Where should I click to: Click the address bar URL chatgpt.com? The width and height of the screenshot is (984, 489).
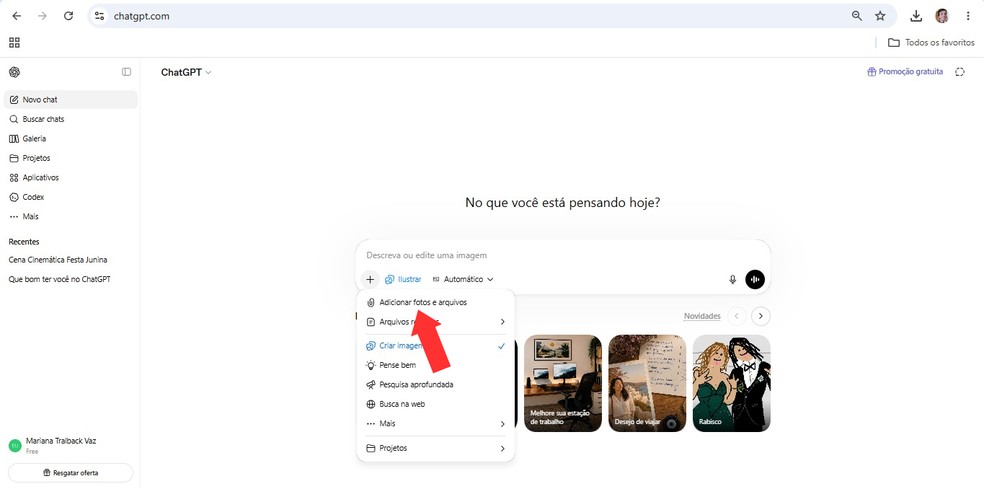tap(142, 16)
